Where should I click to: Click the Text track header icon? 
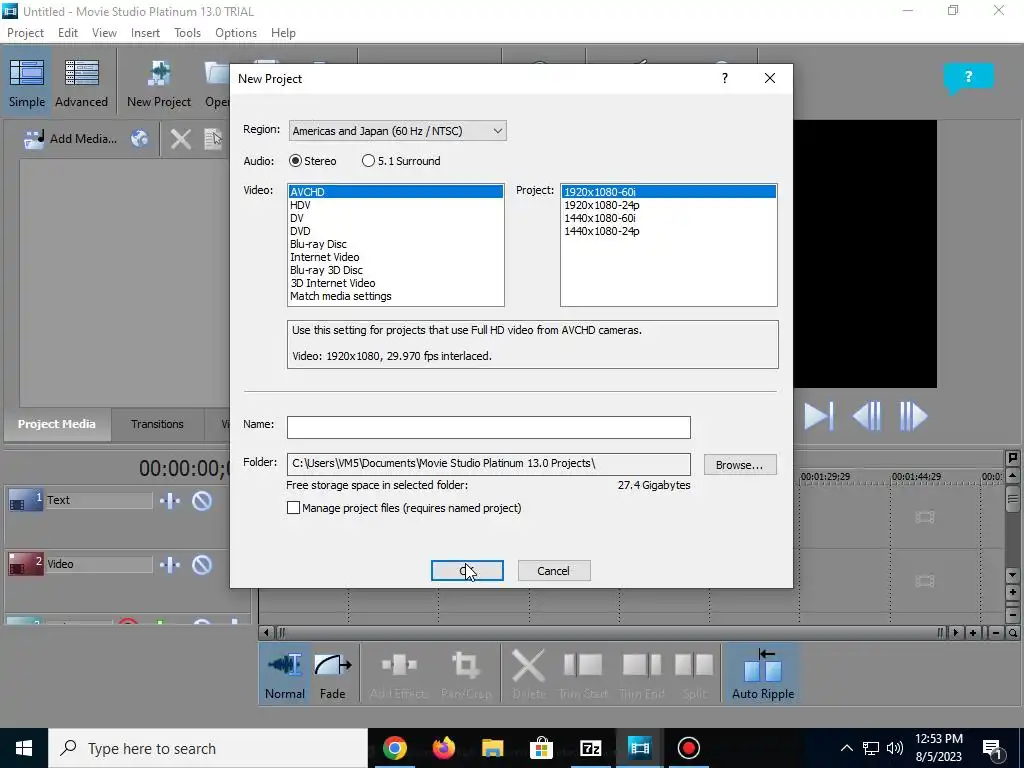tap(25, 501)
